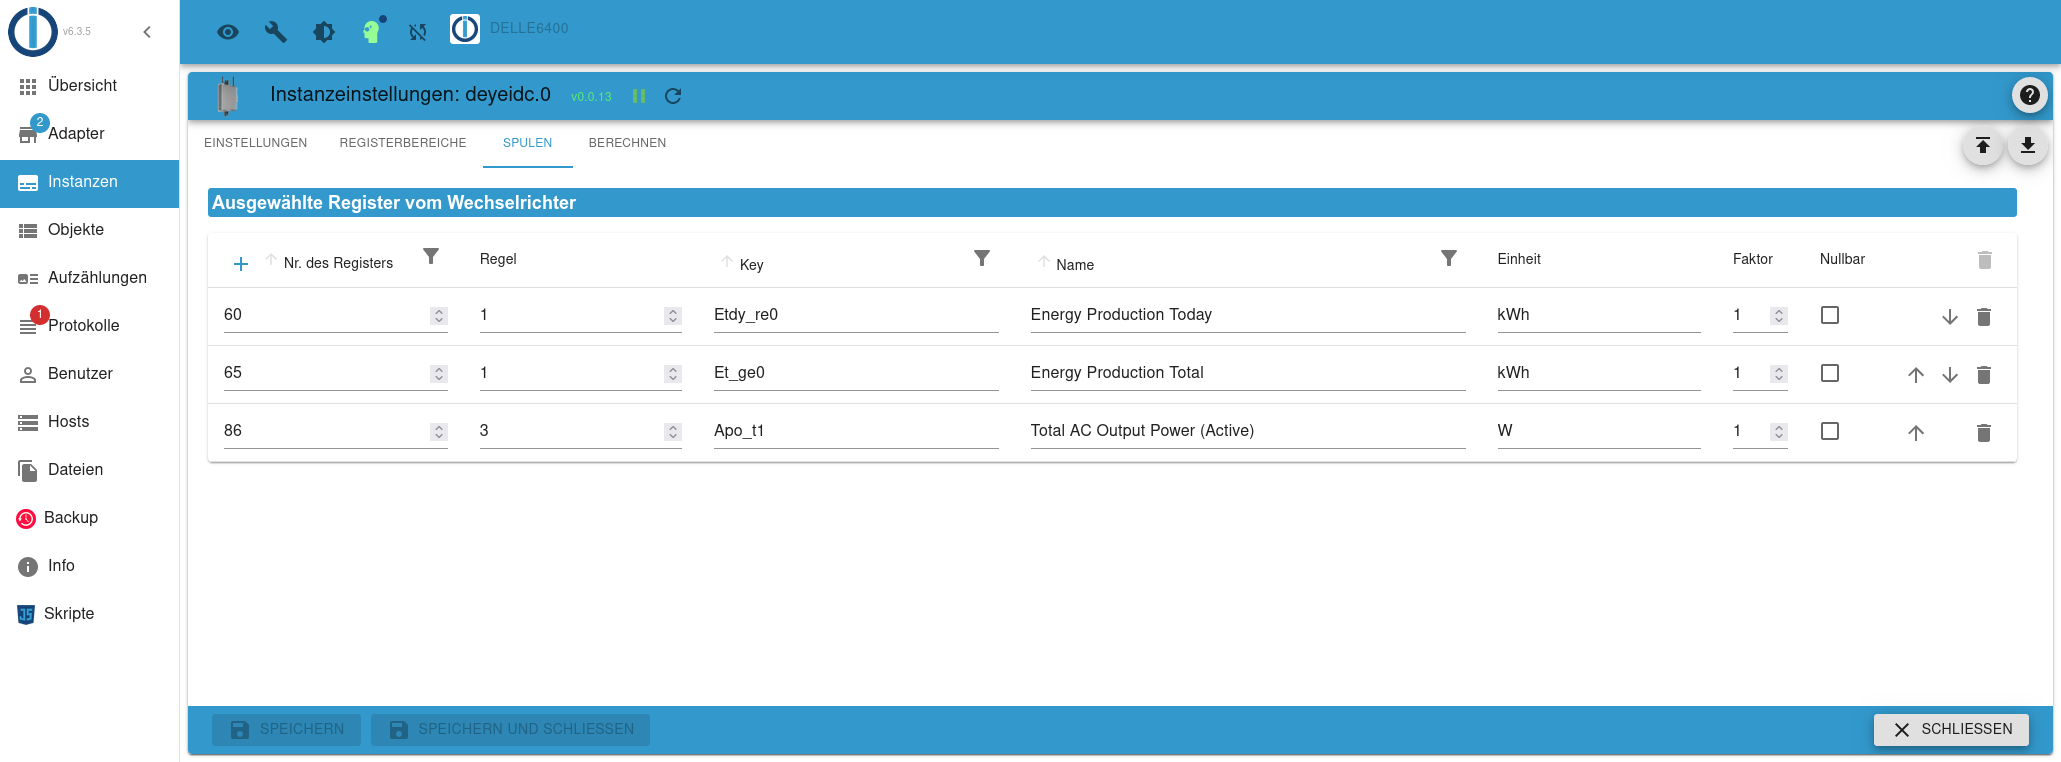The height and width of the screenshot is (762, 2061).
Task: Open Backup in the sidebar
Action: click(x=90, y=518)
